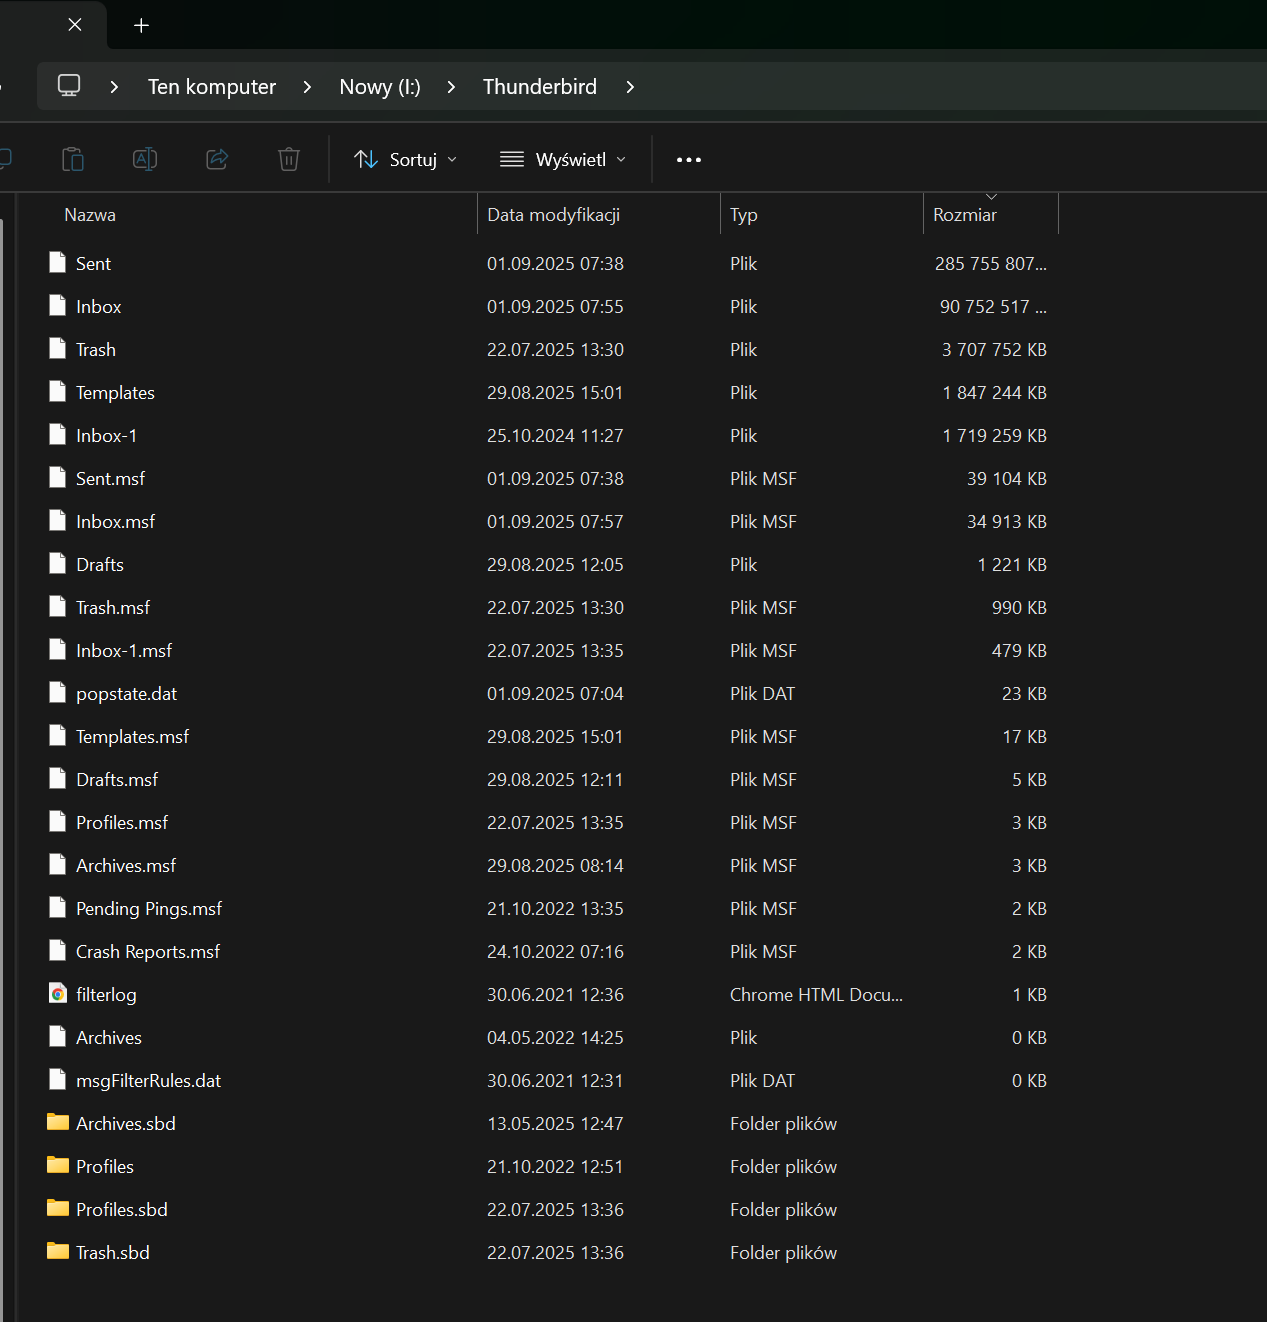Navigate to Nowy (I:) in breadcrumb
The width and height of the screenshot is (1267, 1322).
pos(380,87)
